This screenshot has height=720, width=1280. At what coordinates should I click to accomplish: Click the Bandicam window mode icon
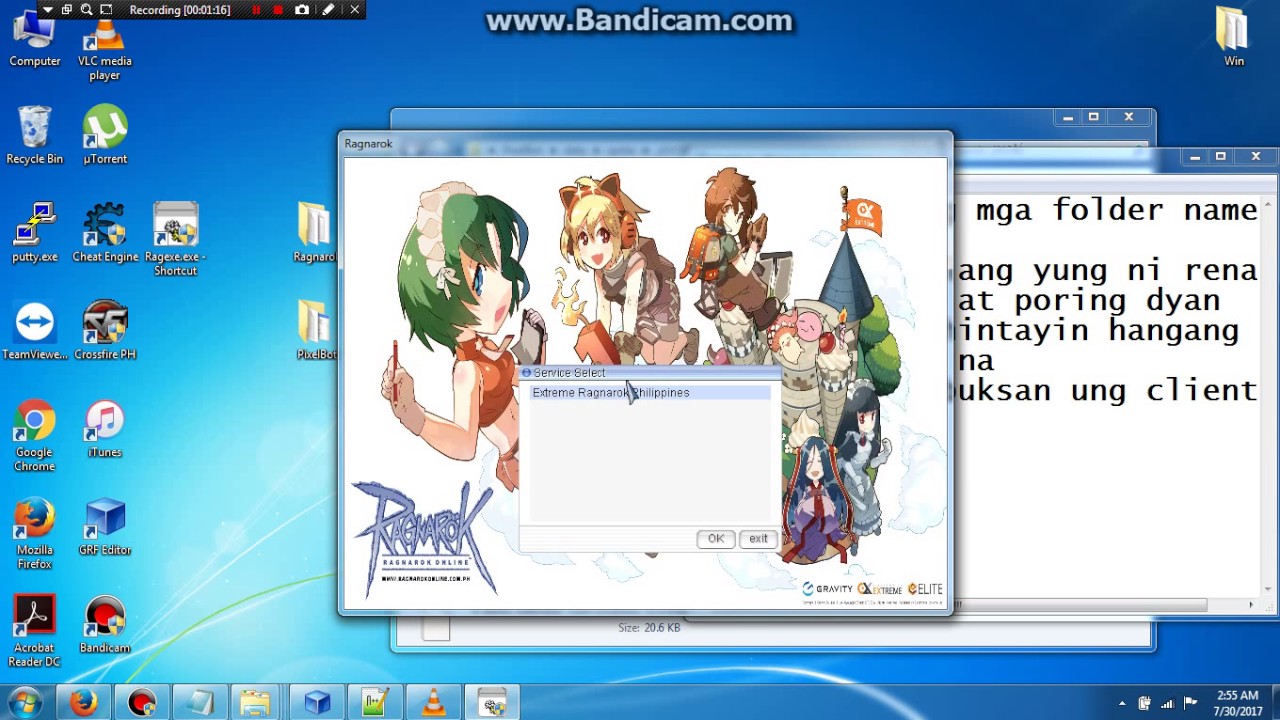tap(67, 10)
